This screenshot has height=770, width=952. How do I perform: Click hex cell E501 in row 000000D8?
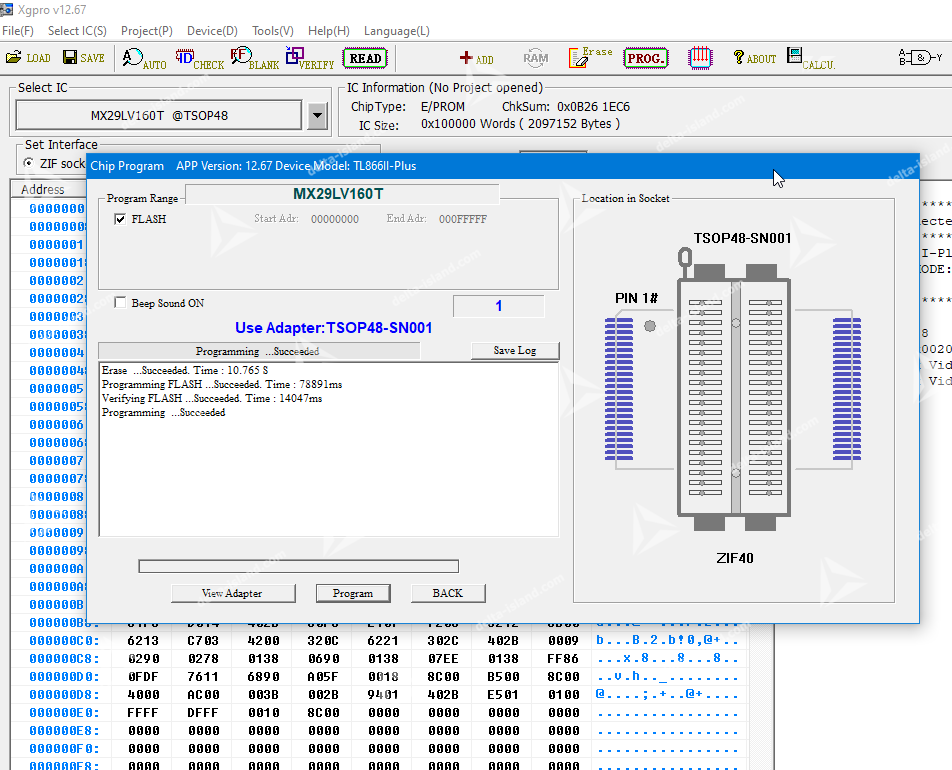click(503, 695)
